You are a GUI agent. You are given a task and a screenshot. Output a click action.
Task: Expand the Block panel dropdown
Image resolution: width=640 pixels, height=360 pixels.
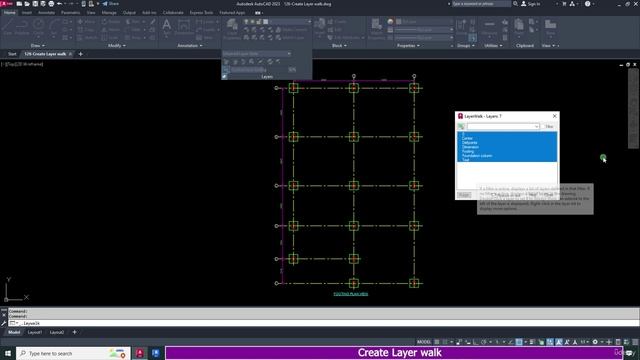click(339, 46)
